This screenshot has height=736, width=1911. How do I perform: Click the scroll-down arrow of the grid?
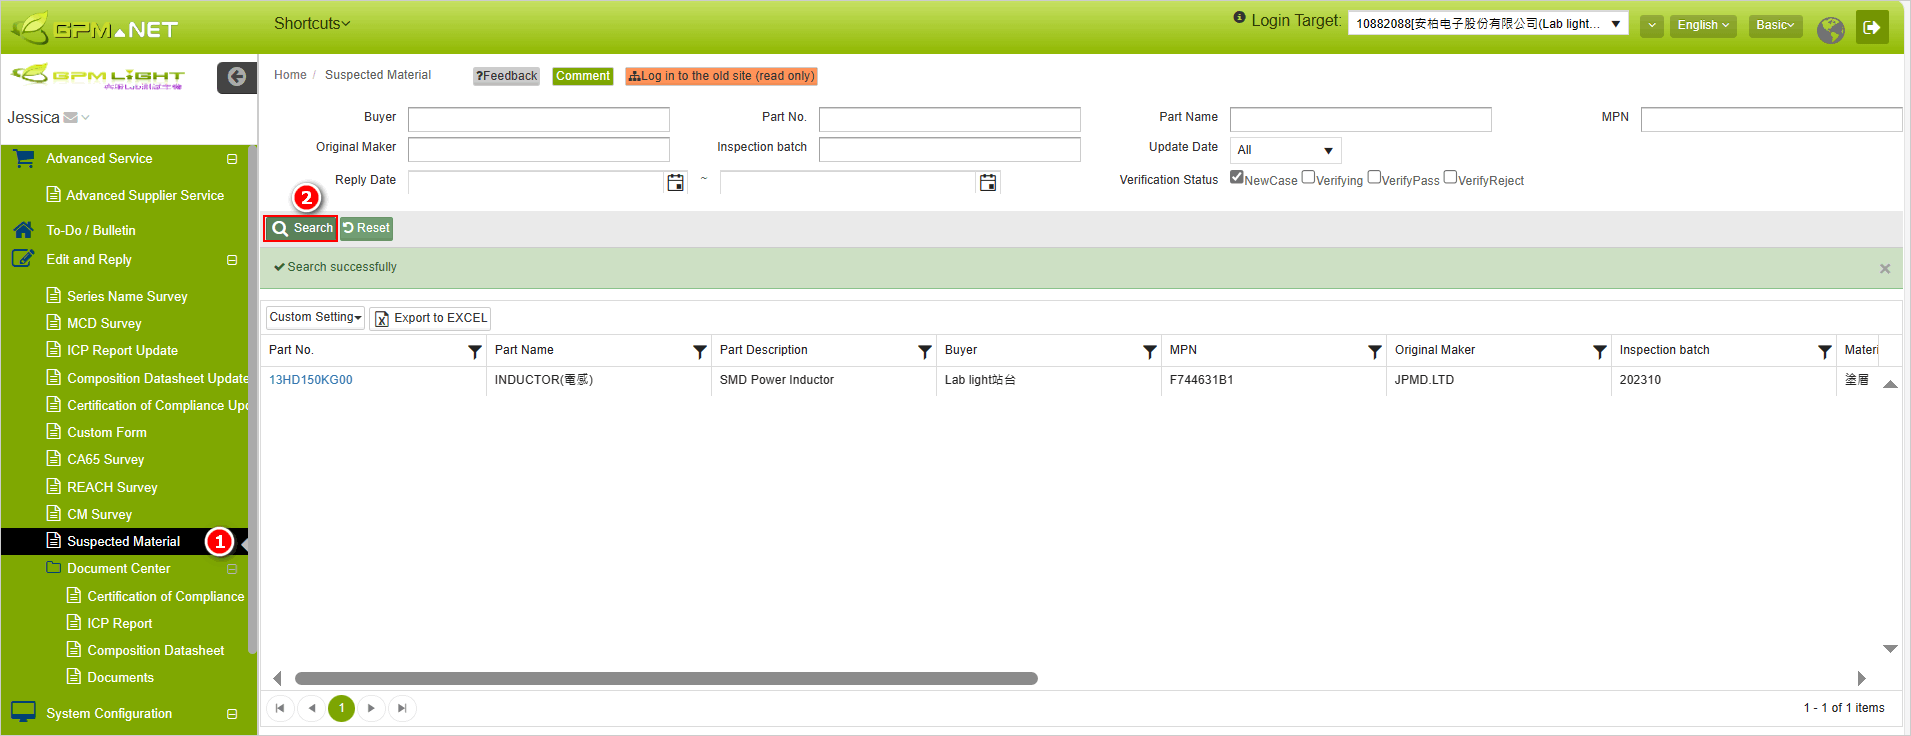pos(1890,649)
